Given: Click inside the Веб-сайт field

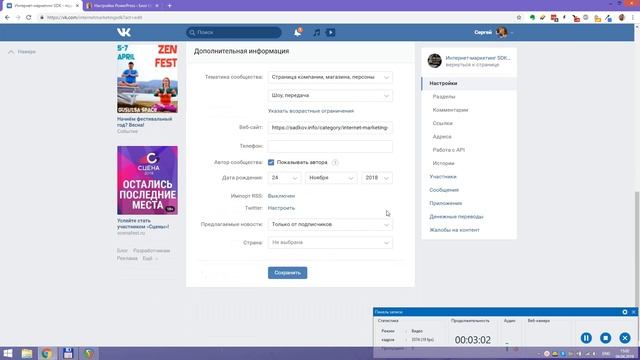Looking at the screenshot, I should [x=330, y=127].
